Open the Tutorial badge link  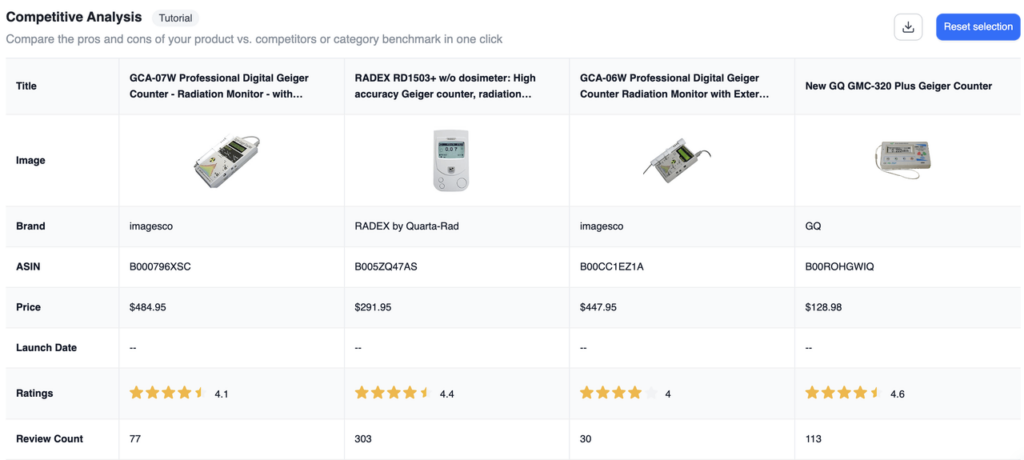coord(175,18)
